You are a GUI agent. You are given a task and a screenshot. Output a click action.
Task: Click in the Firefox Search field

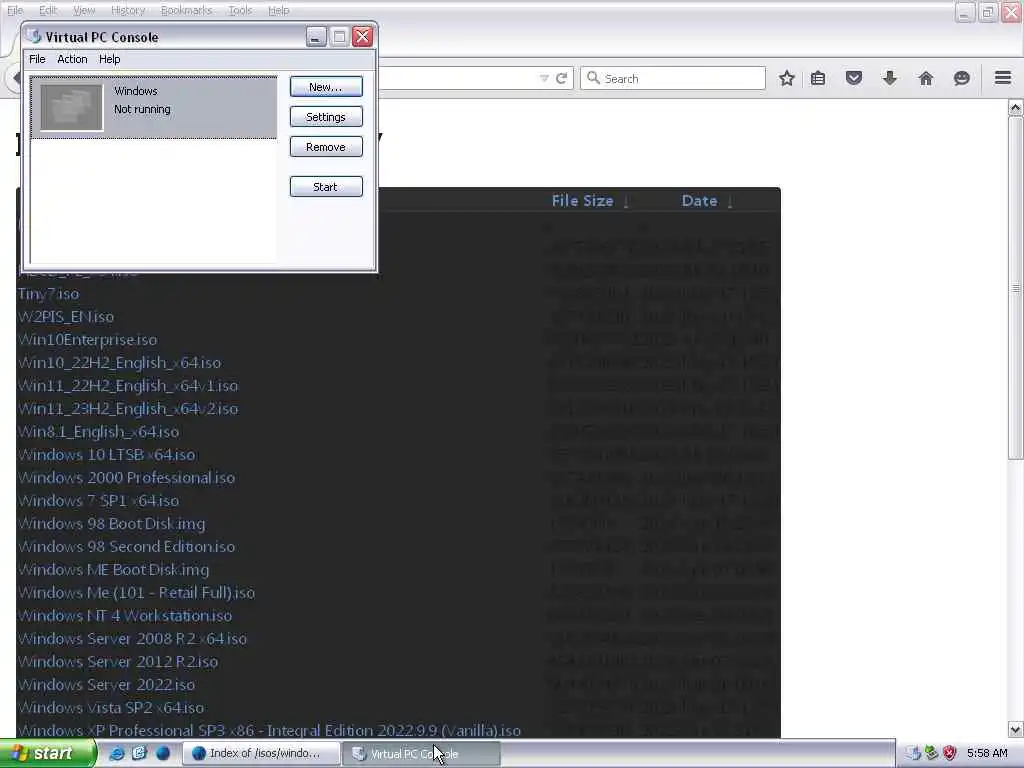coord(673,78)
